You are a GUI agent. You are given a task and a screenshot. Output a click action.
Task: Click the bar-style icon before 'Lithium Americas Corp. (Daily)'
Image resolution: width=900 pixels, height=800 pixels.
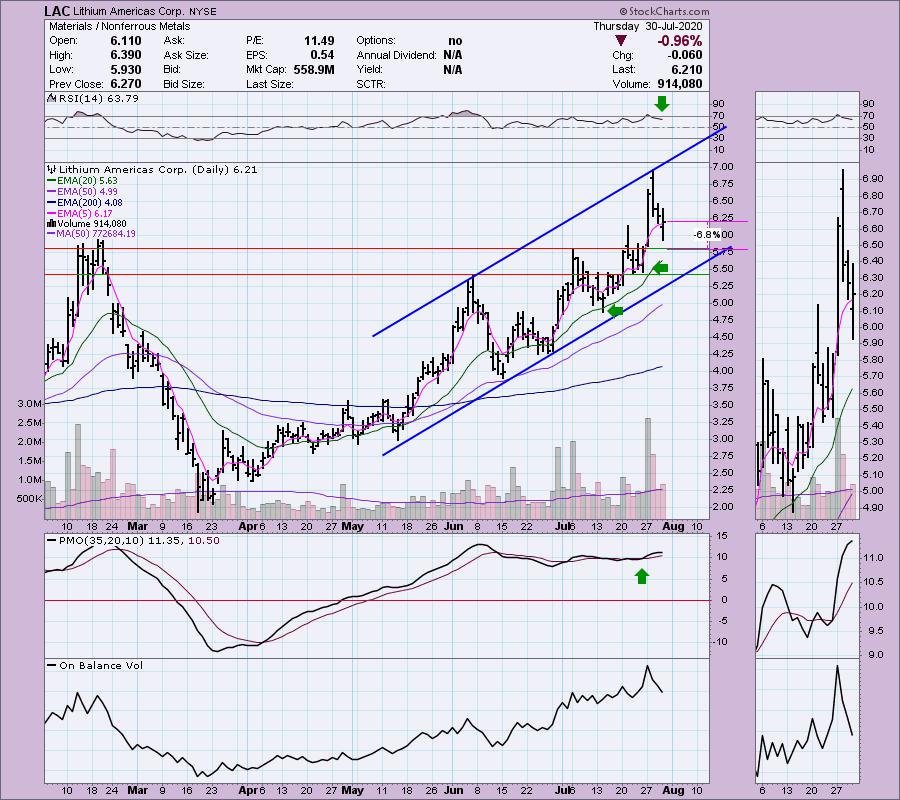52,170
